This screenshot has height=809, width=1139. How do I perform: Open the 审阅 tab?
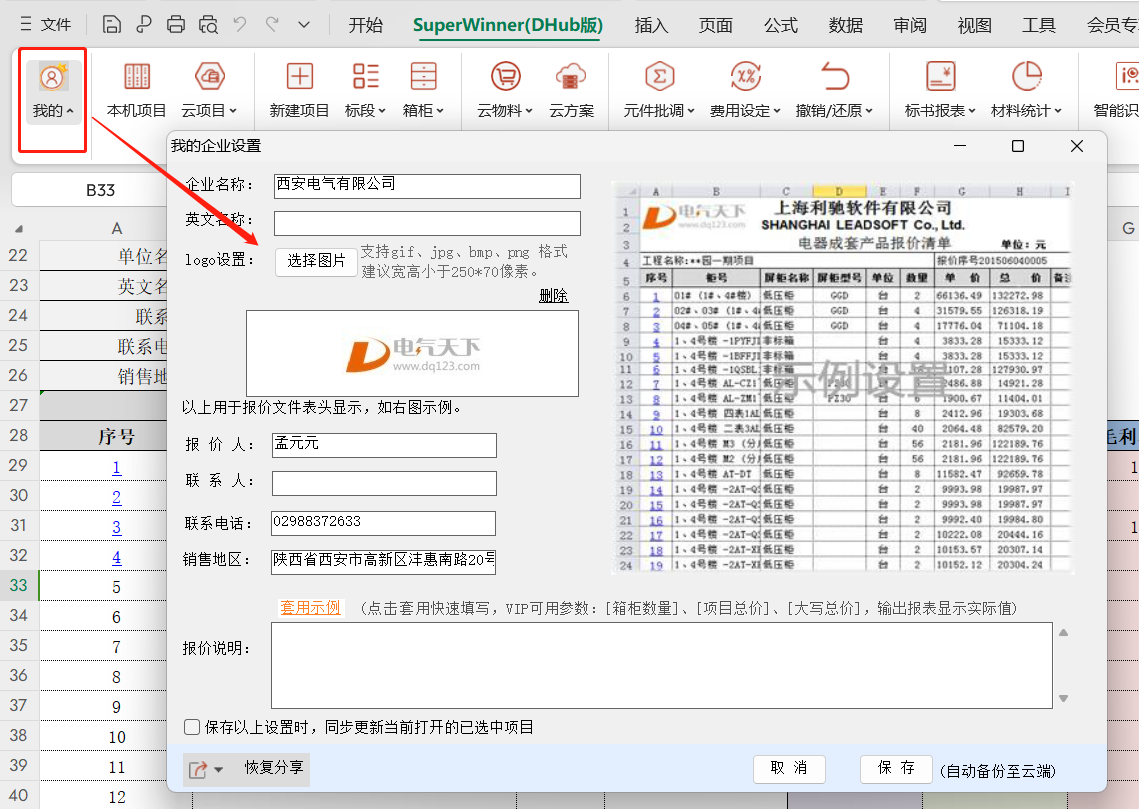(x=910, y=25)
